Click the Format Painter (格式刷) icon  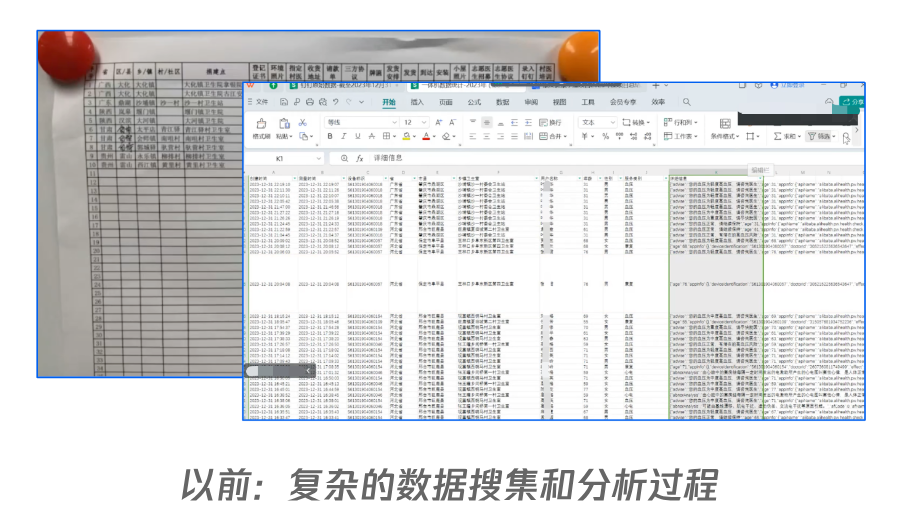coord(261,124)
